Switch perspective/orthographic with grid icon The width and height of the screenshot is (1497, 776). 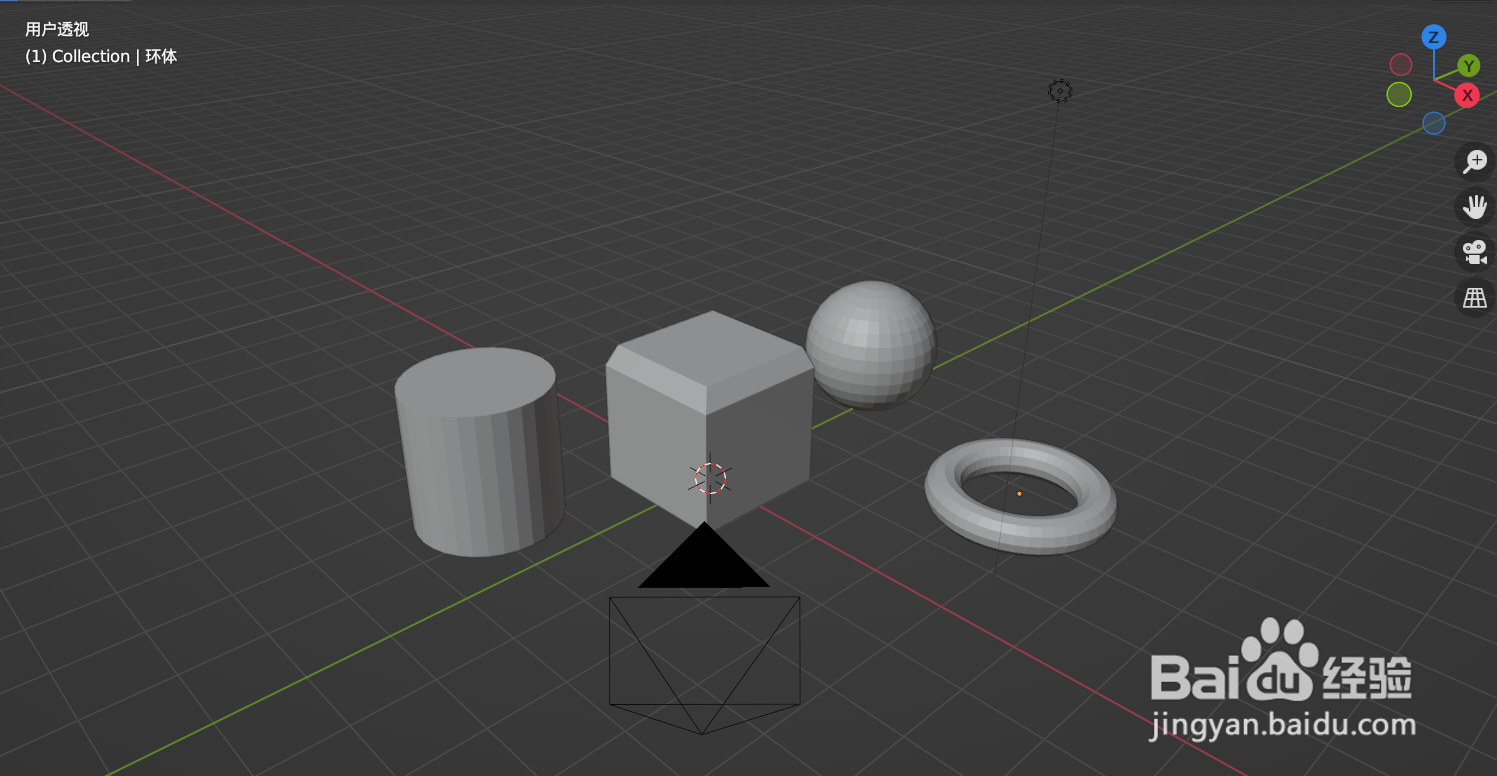coord(1474,298)
